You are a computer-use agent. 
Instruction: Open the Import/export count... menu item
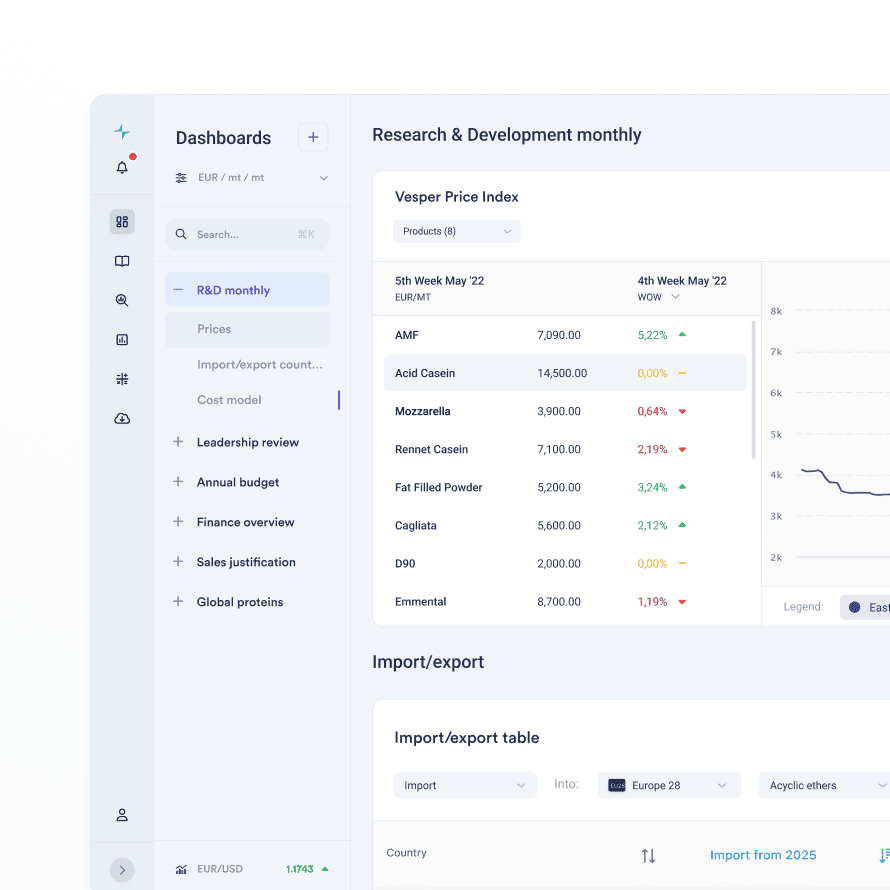tap(259, 365)
